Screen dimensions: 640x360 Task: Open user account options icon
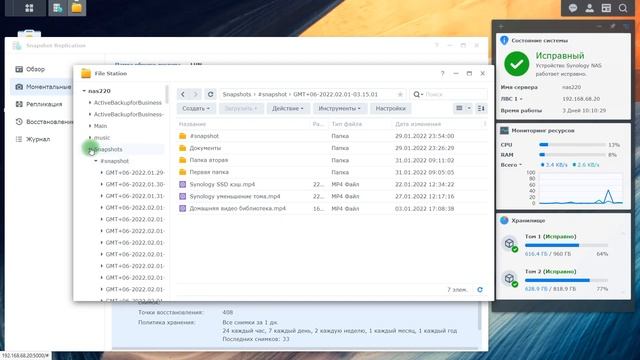(589, 8)
